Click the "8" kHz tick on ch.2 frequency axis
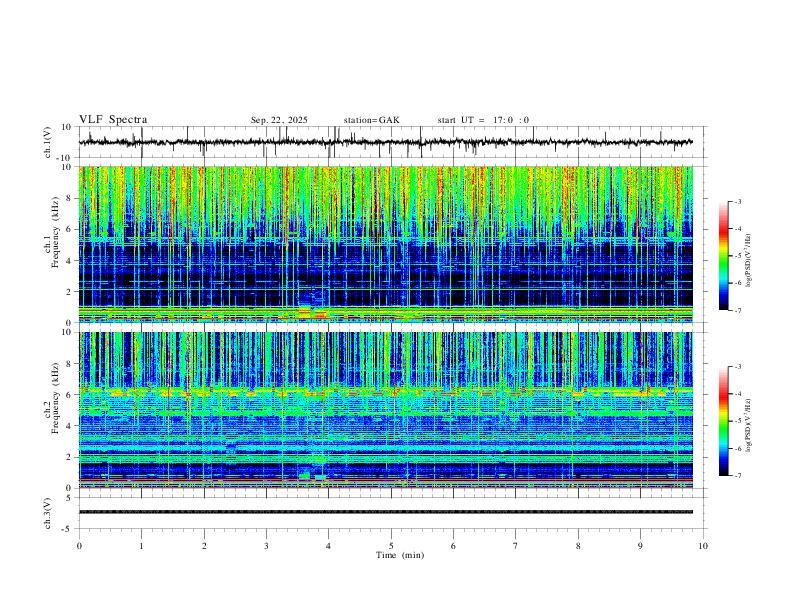Image resolution: width=792 pixels, height=612 pixels. click(x=69, y=364)
